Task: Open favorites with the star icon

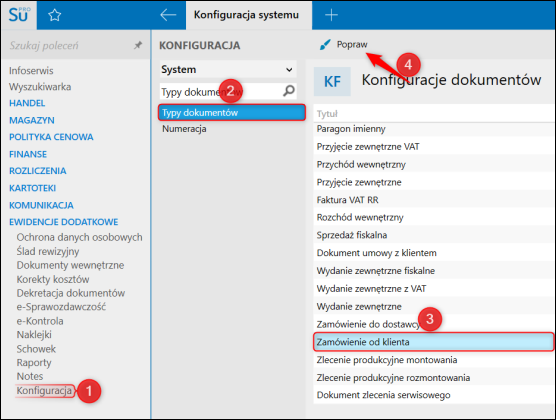Action: coord(55,15)
